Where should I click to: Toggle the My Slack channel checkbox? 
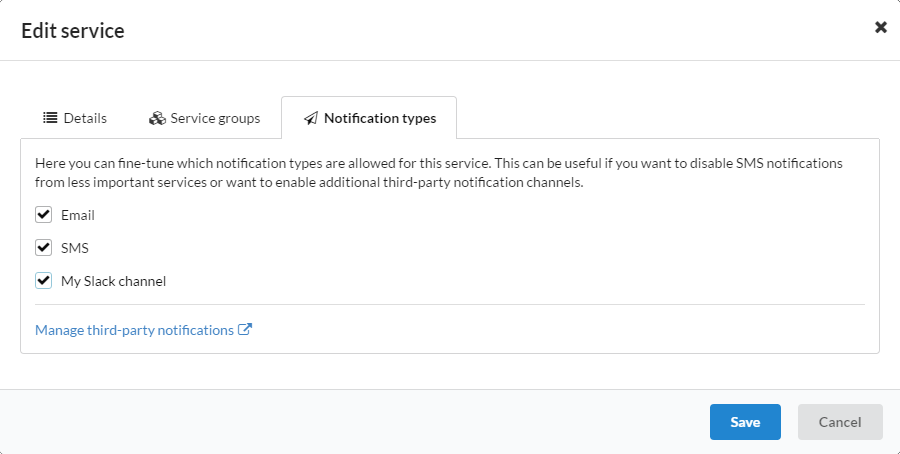(x=44, y=281)
